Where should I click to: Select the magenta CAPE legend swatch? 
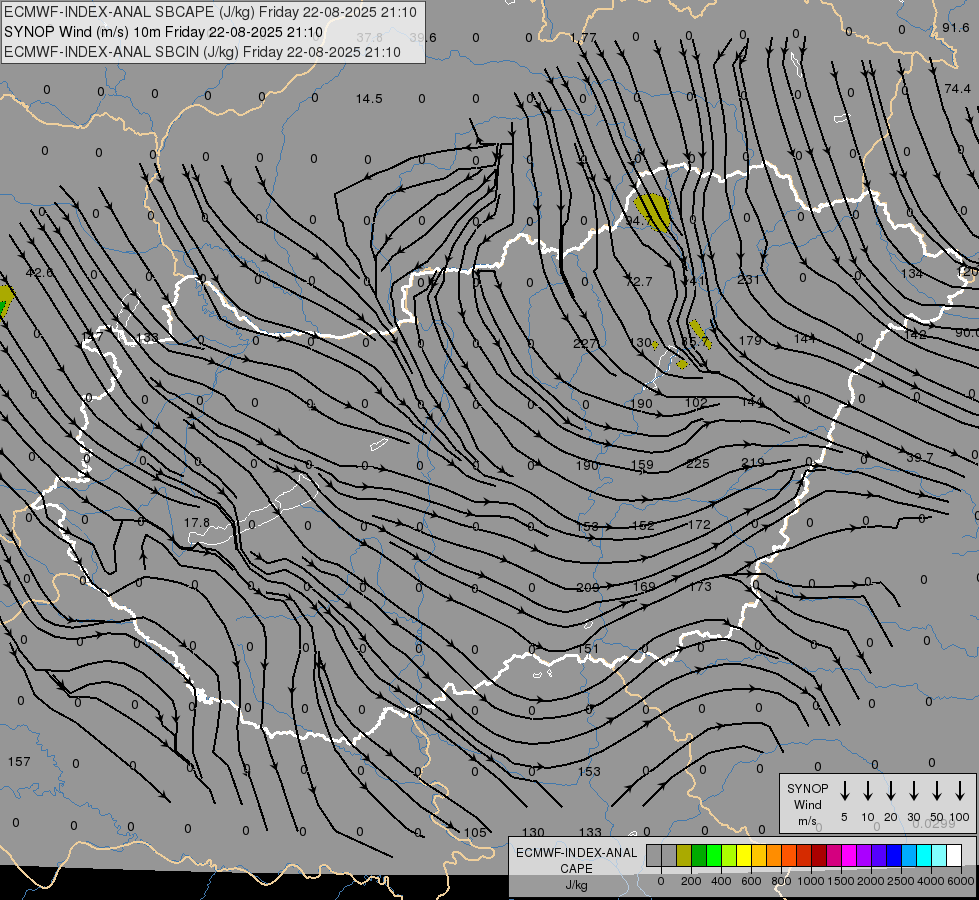(849, 855)
